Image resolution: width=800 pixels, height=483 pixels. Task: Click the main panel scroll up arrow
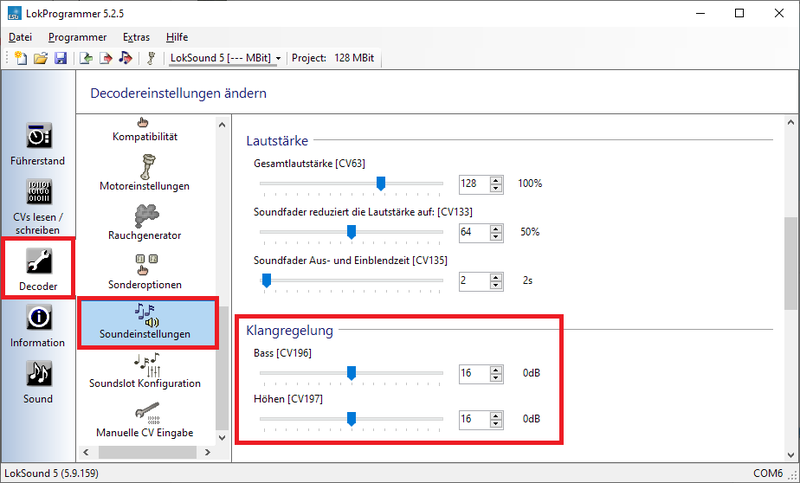791,122
